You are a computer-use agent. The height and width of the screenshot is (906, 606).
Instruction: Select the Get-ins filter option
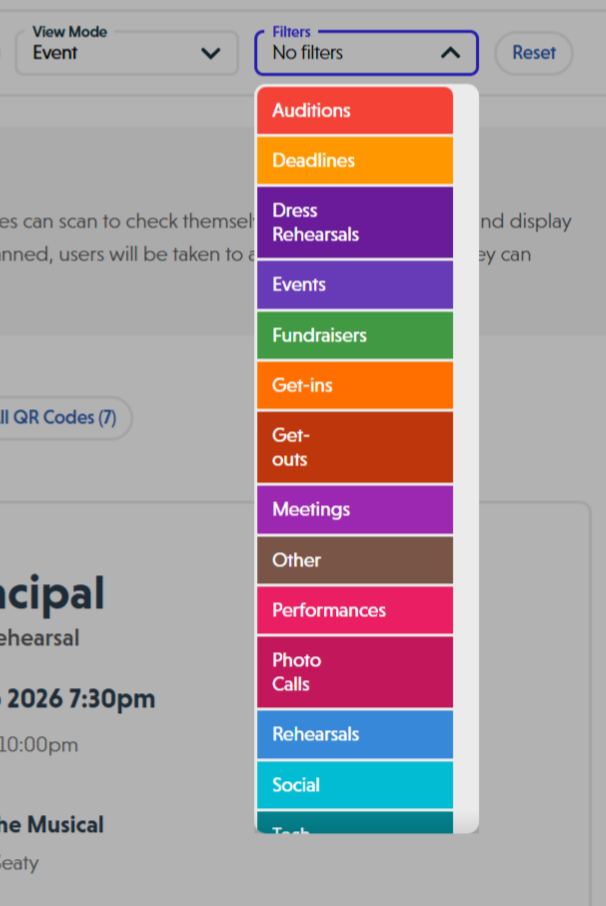tap(354, 385)
